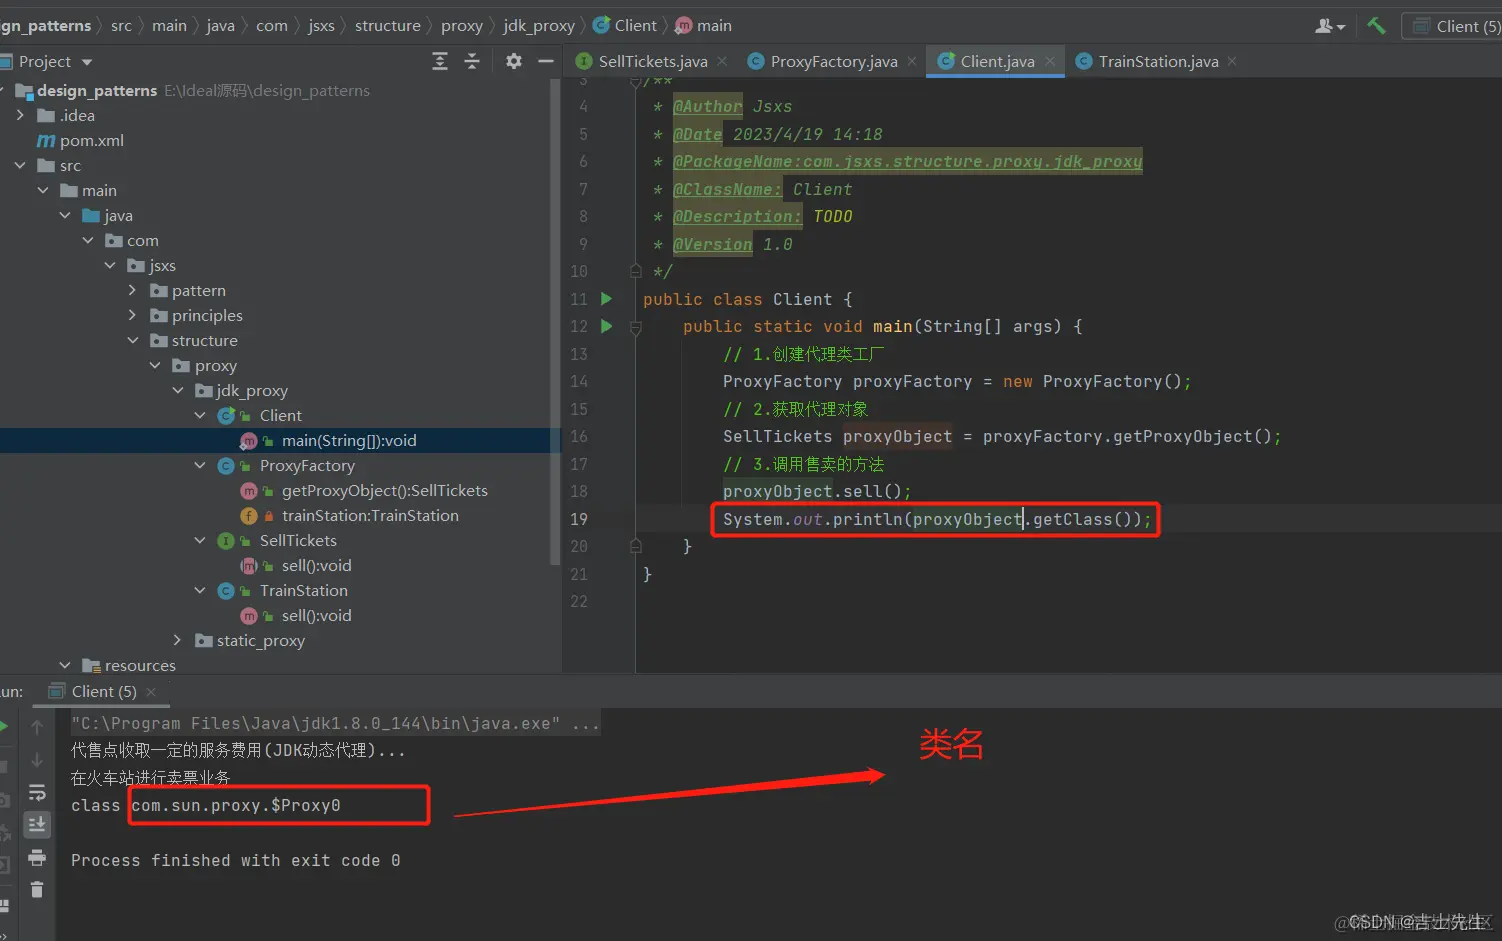Expand the principles package

pos(132,316)
